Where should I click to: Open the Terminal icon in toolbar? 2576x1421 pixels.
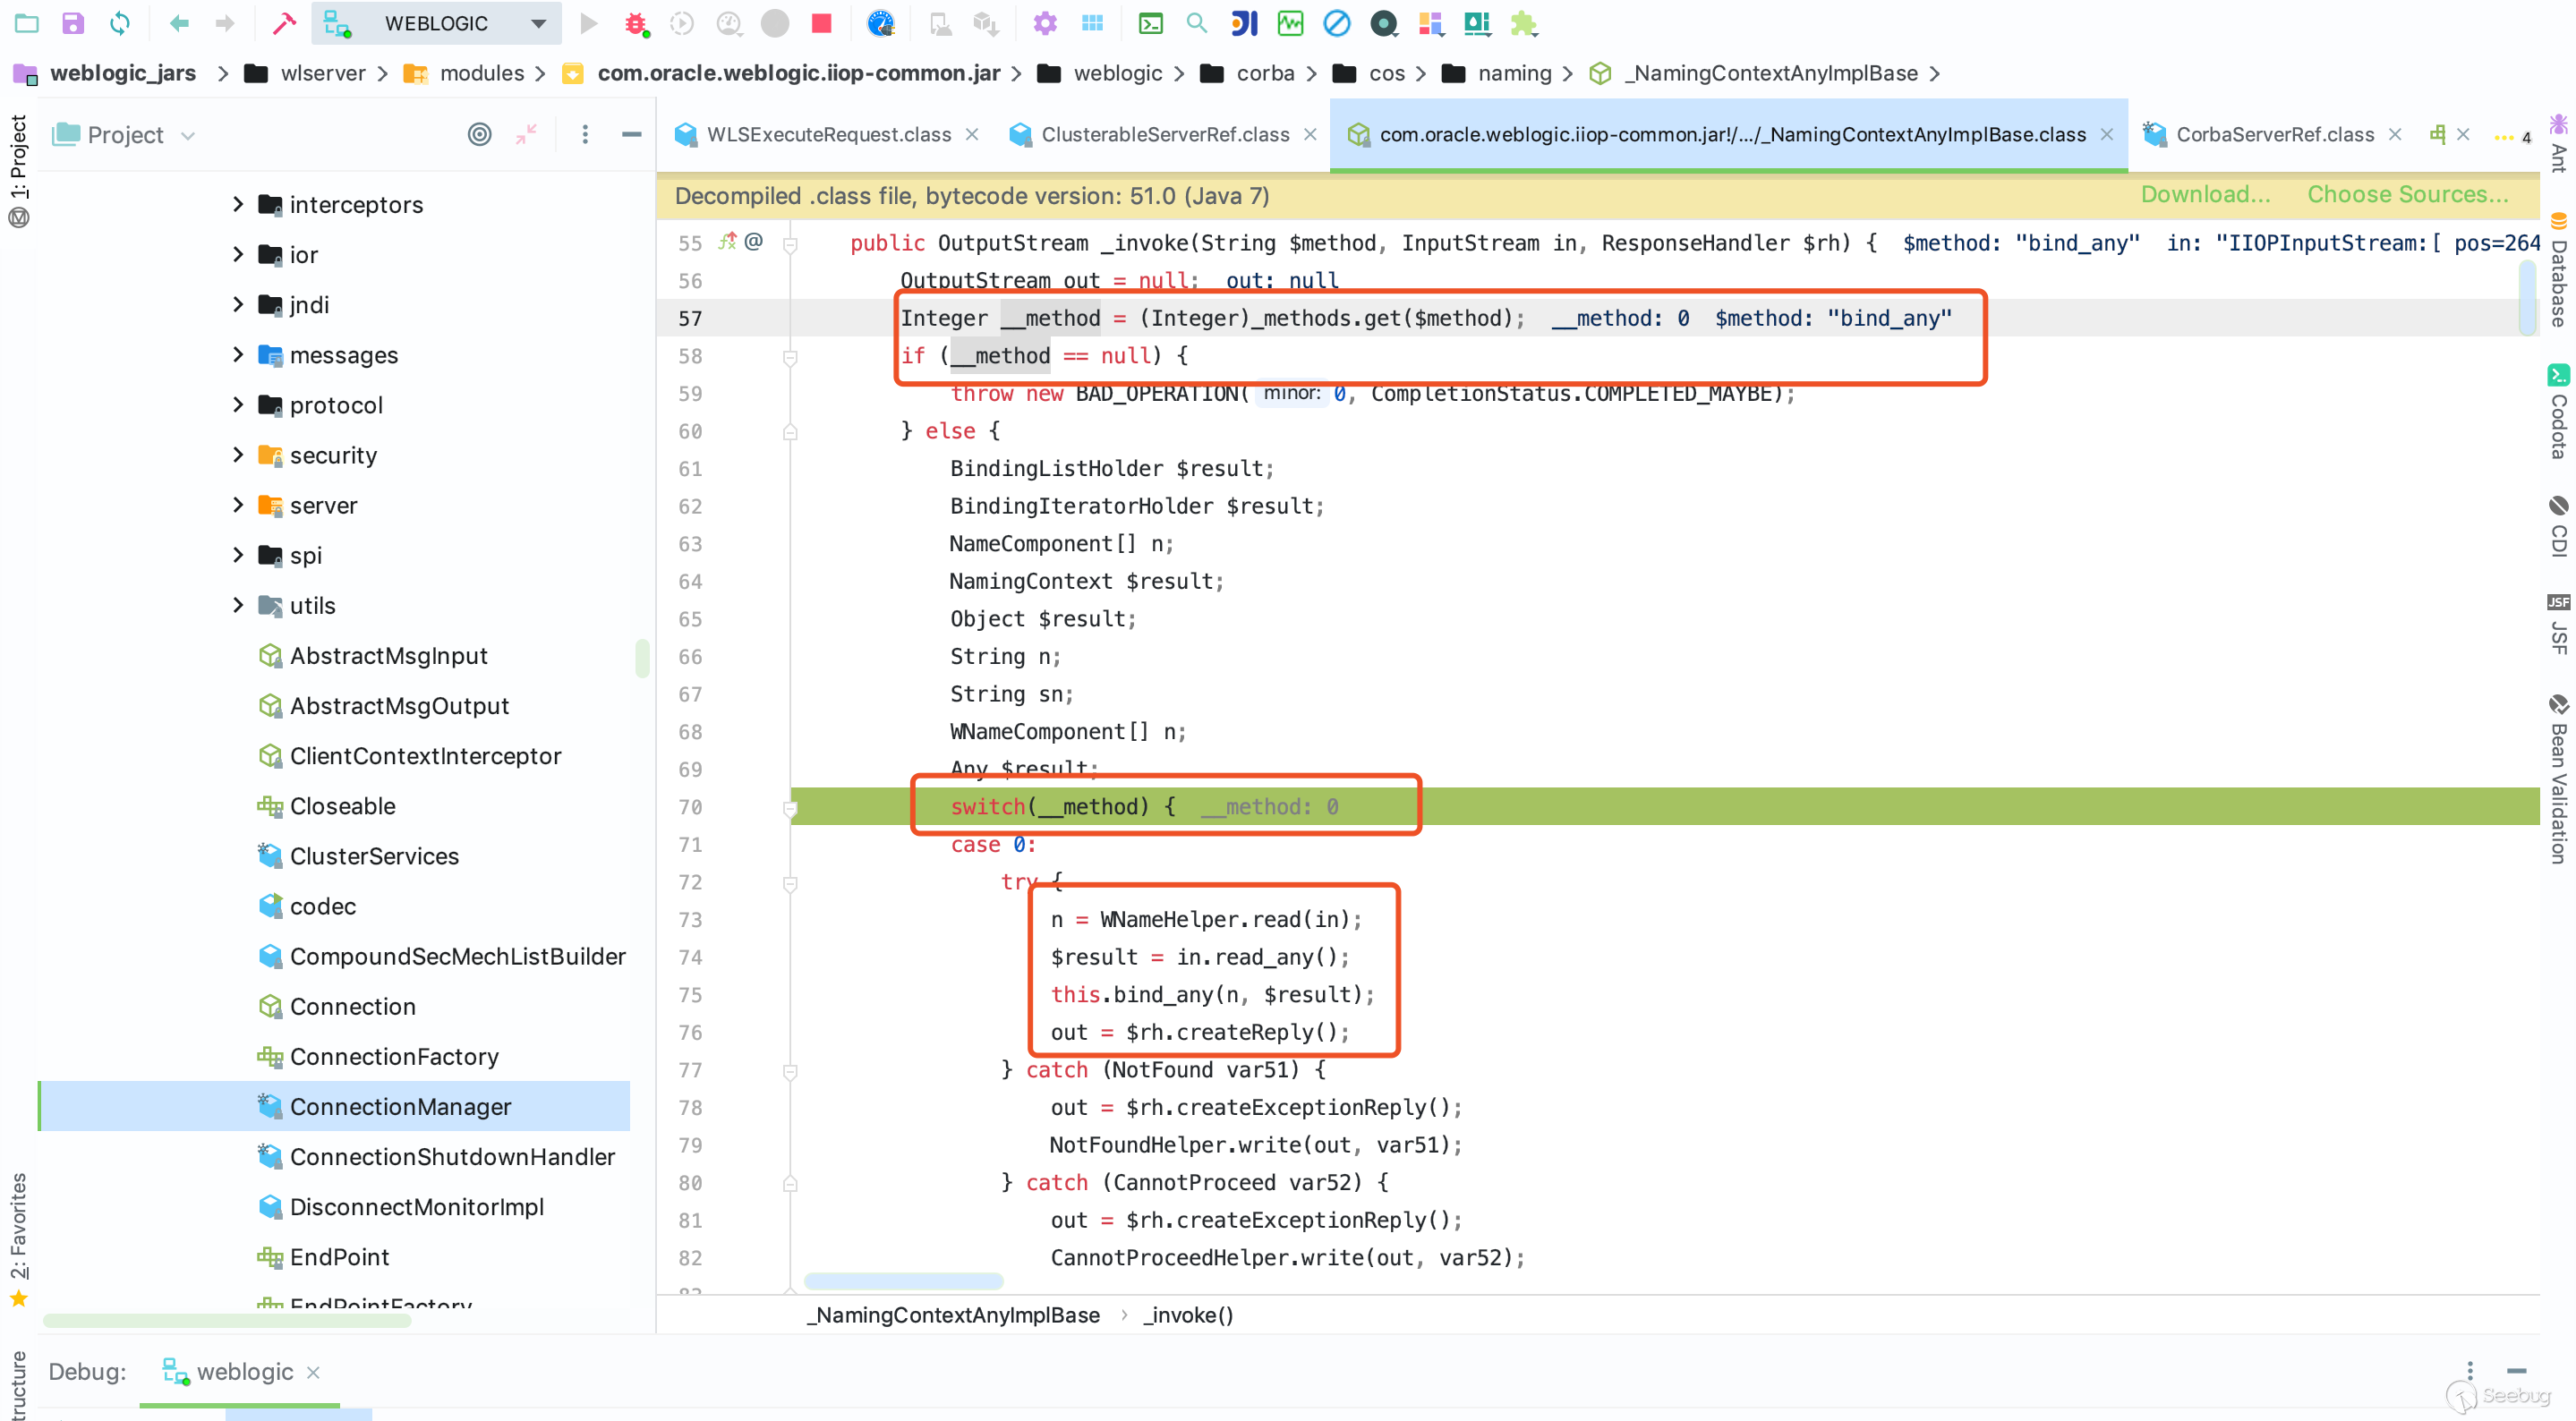click(1150, 23)
